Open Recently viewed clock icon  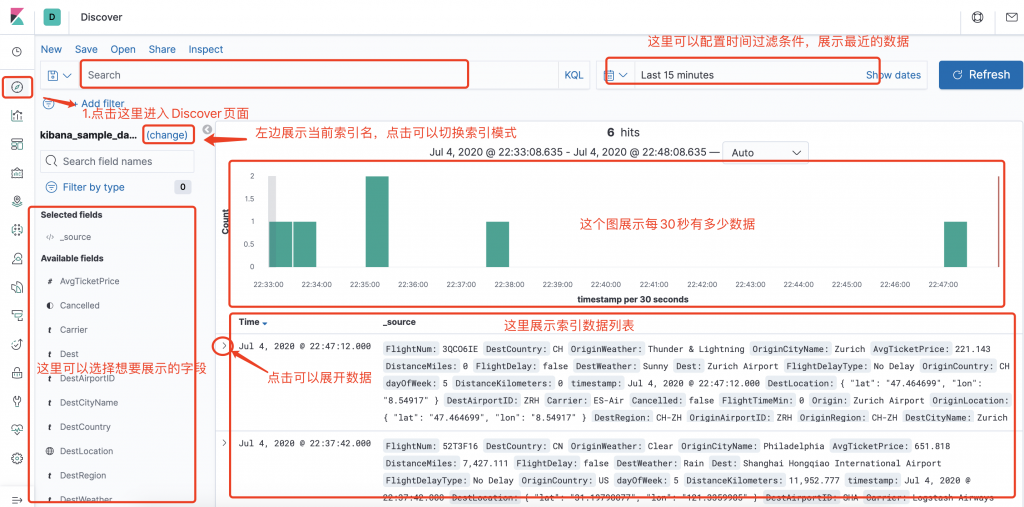pos(17,52)
